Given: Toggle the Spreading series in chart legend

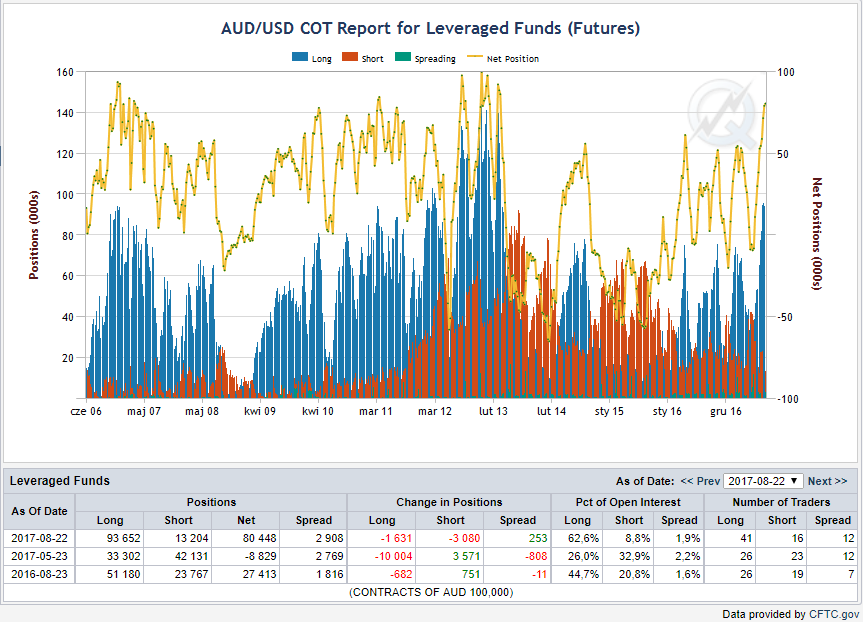Looking at the screenshot, I should click(x=425, y=58).
